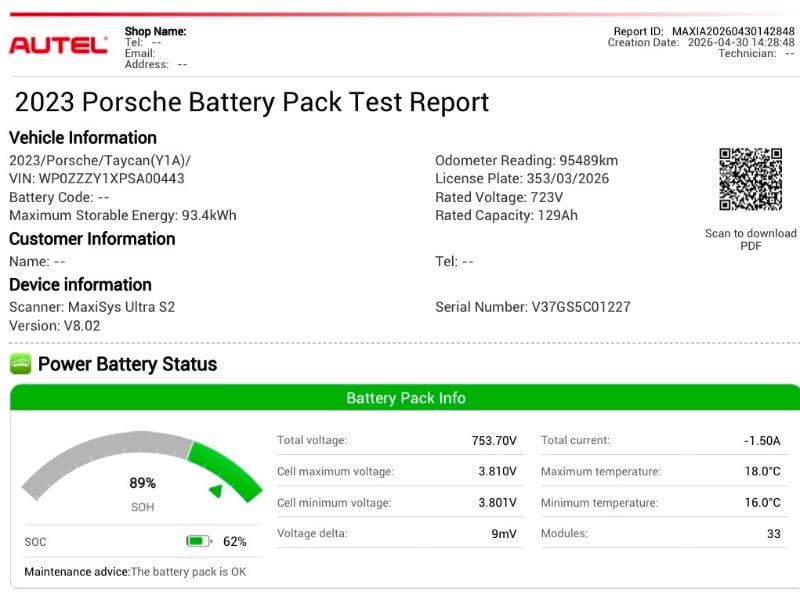Click Maximum Storable Energy 93.4kWh

coord(123,215)
